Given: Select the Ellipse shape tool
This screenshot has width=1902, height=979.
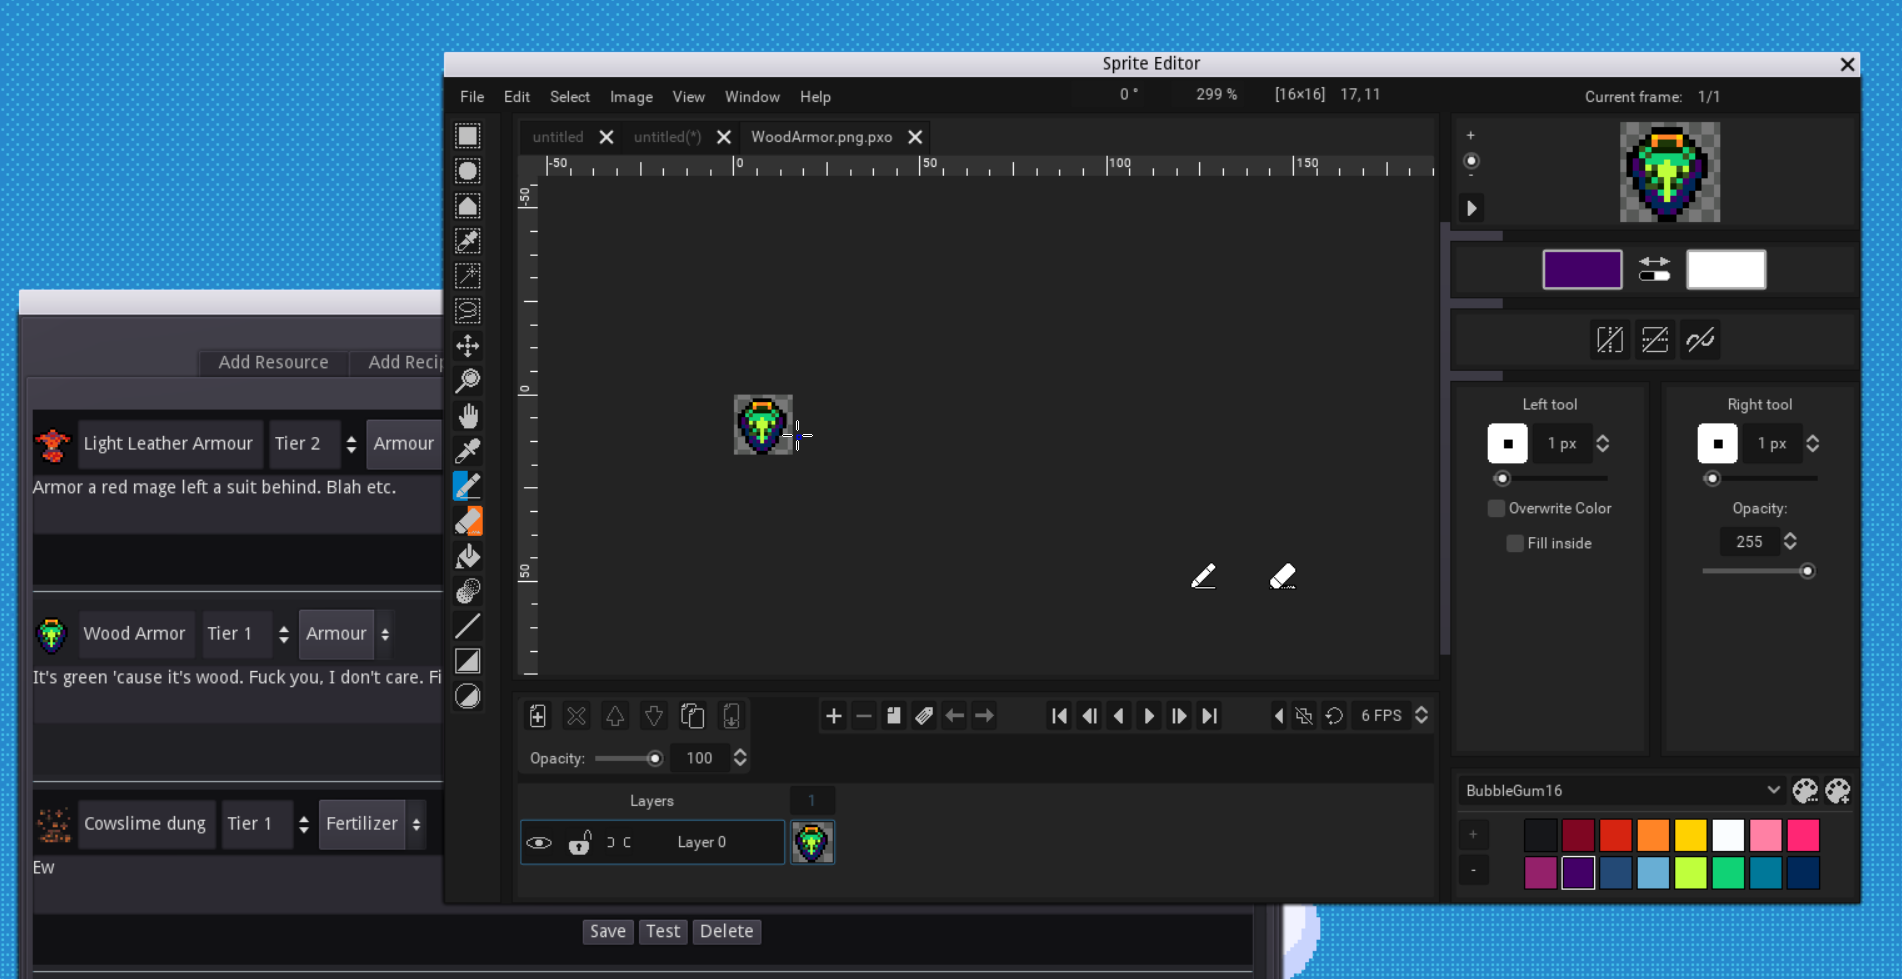Looking at the screenshot, I should click(467, 696).
